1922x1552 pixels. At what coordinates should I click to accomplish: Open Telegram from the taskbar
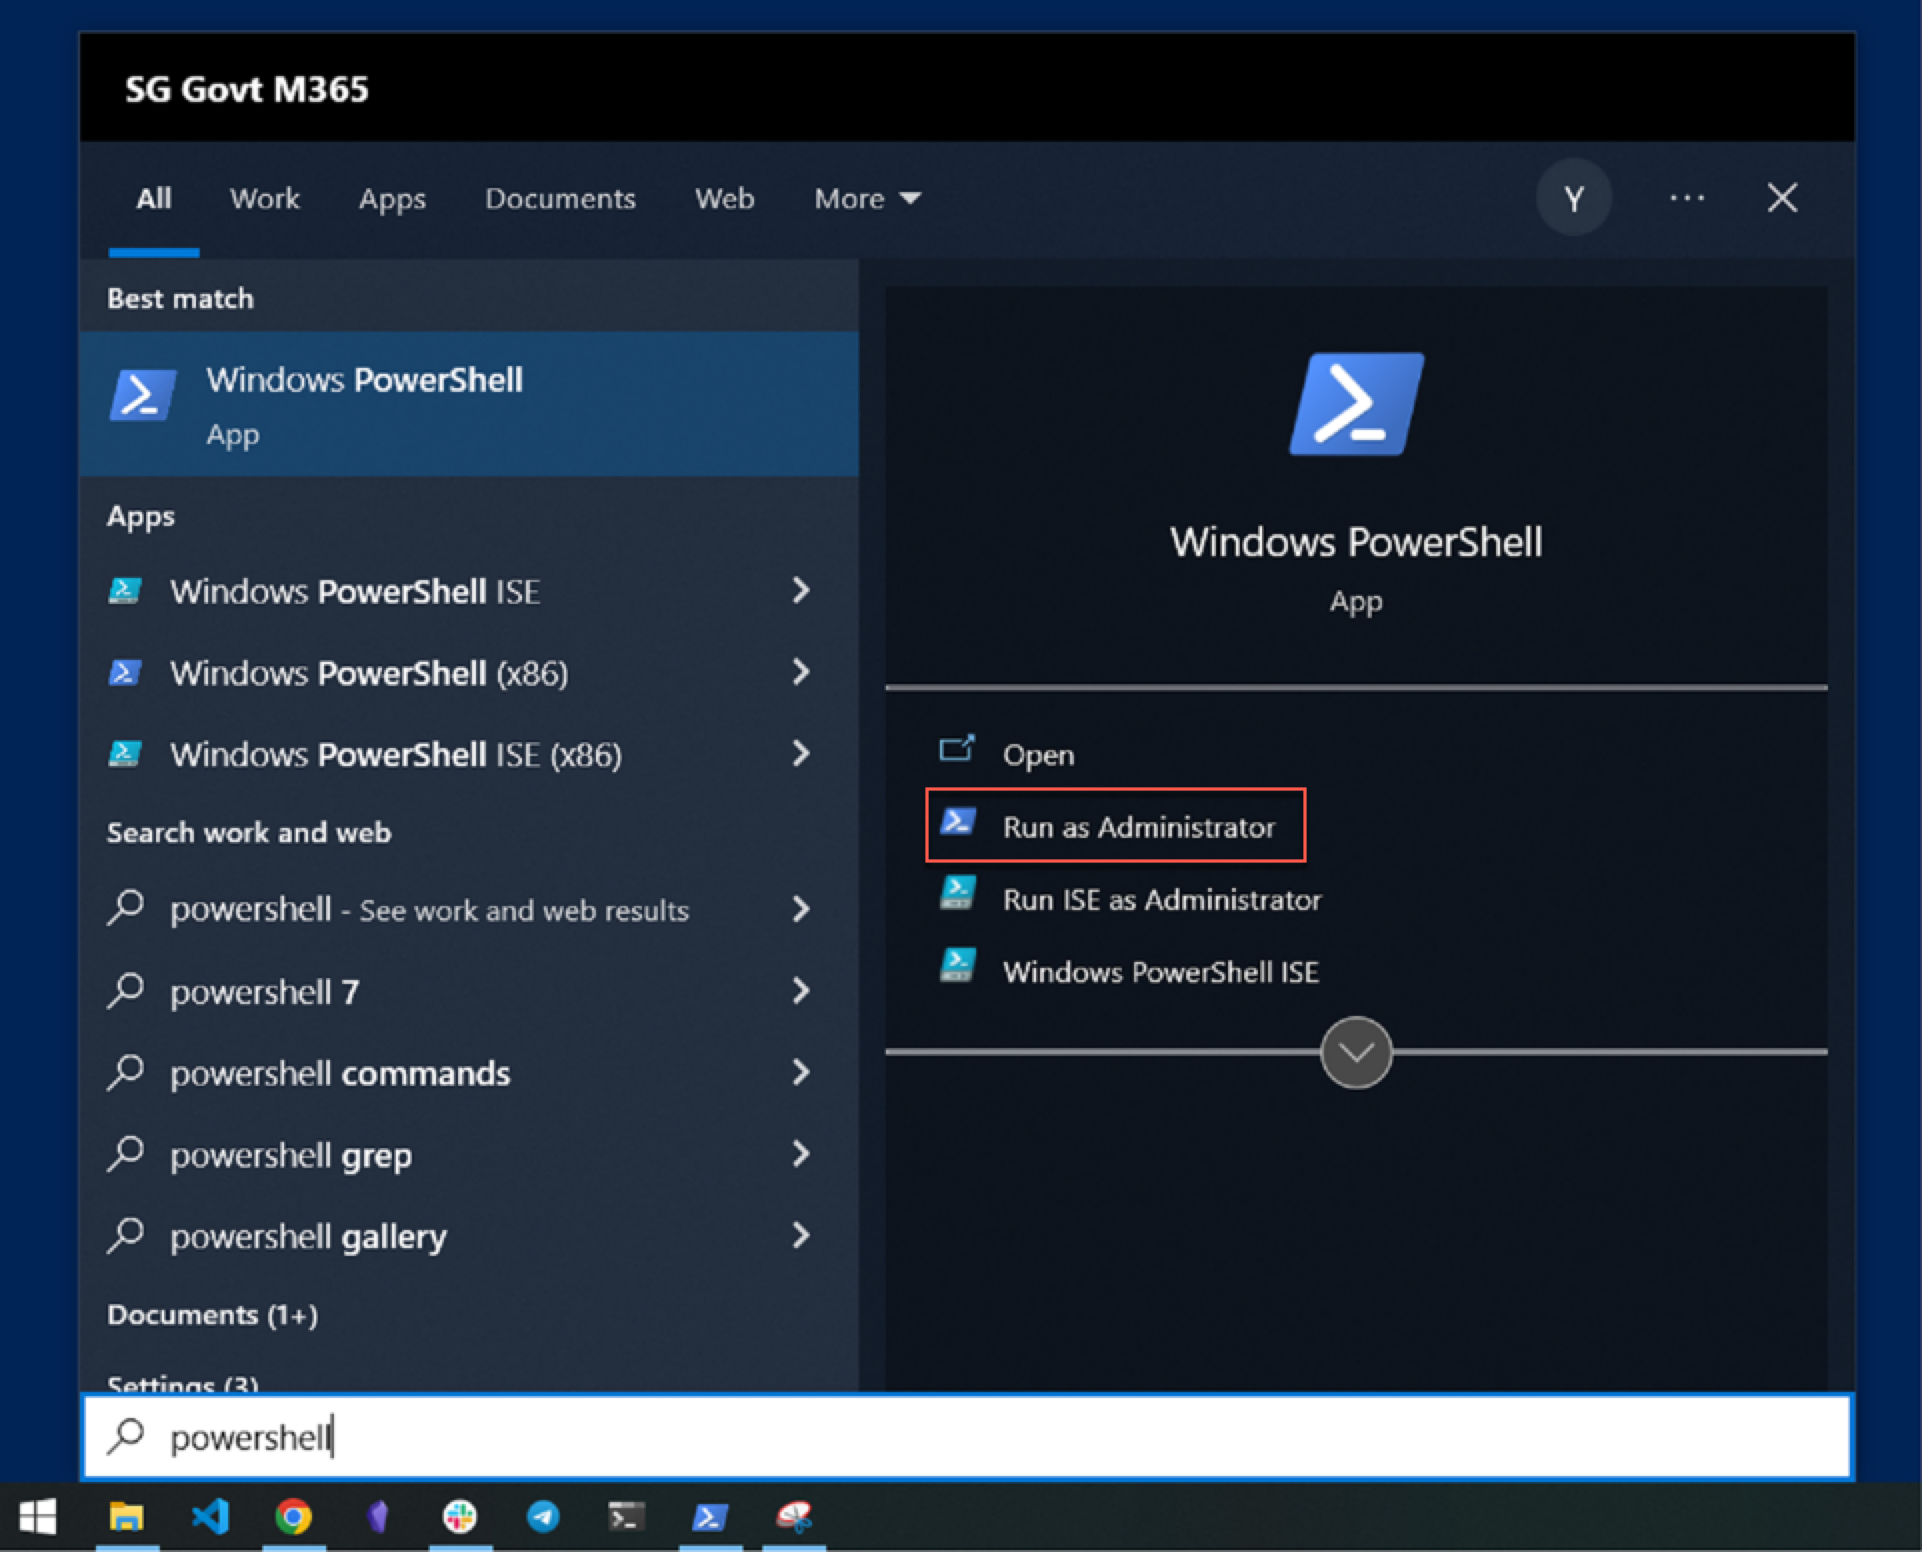coord(543,1517)
